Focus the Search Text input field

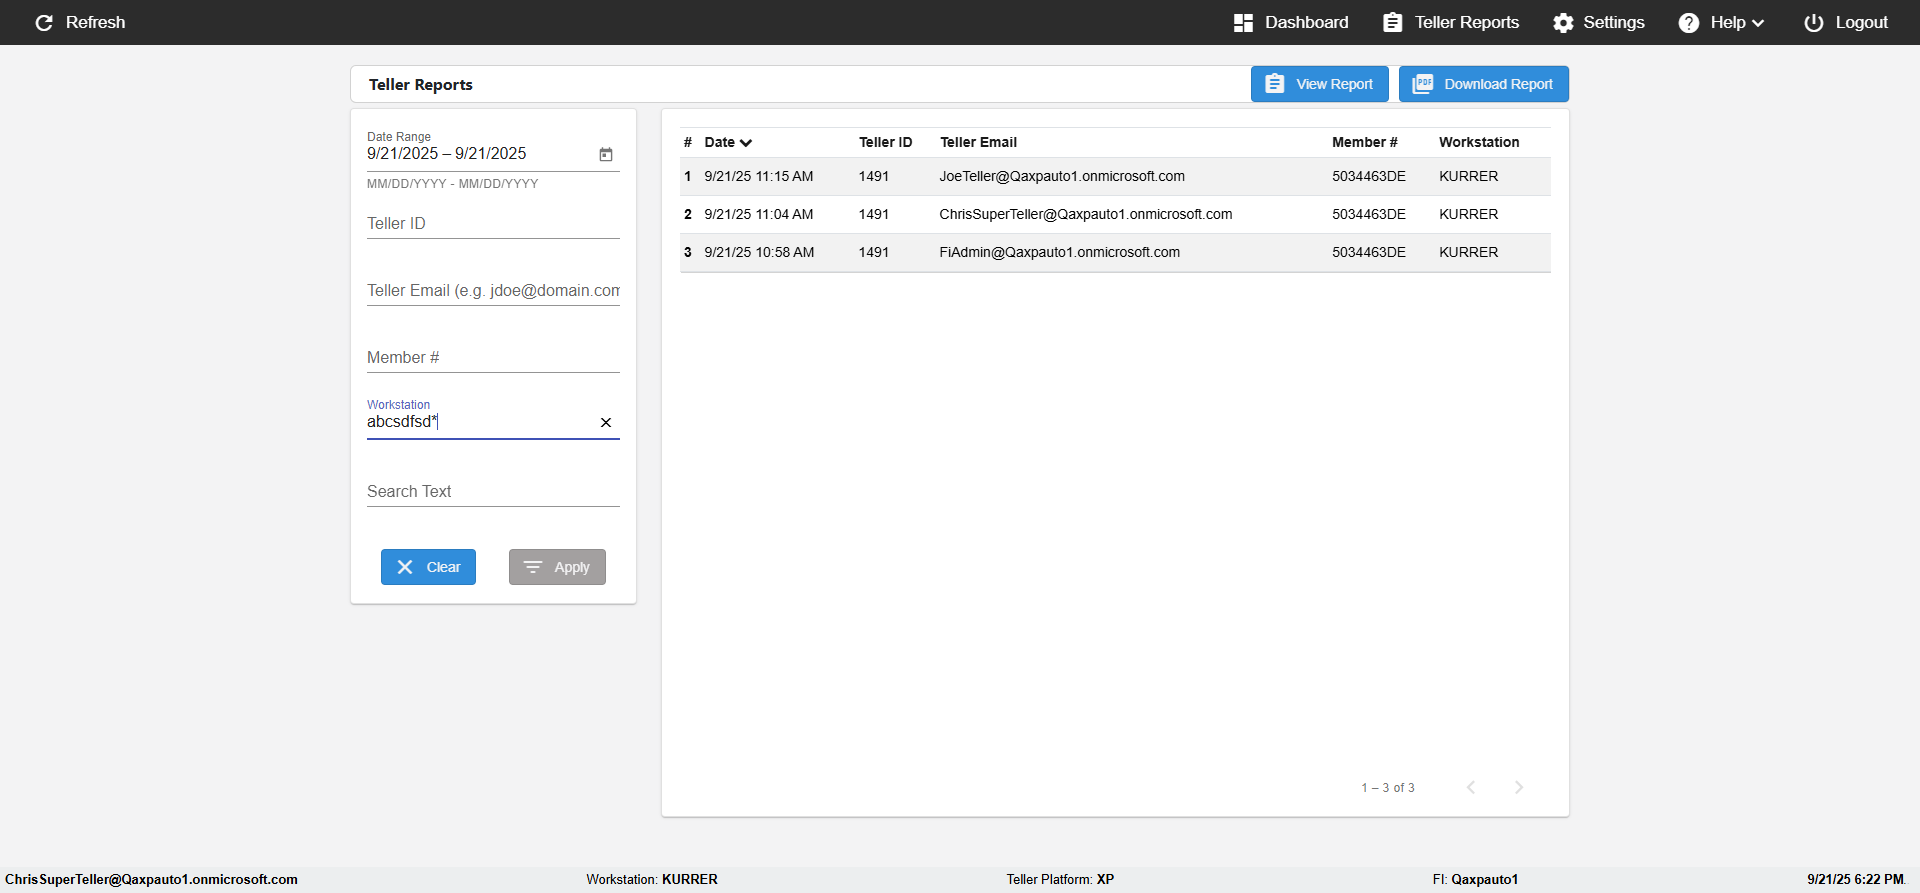[x=493, y=491]
